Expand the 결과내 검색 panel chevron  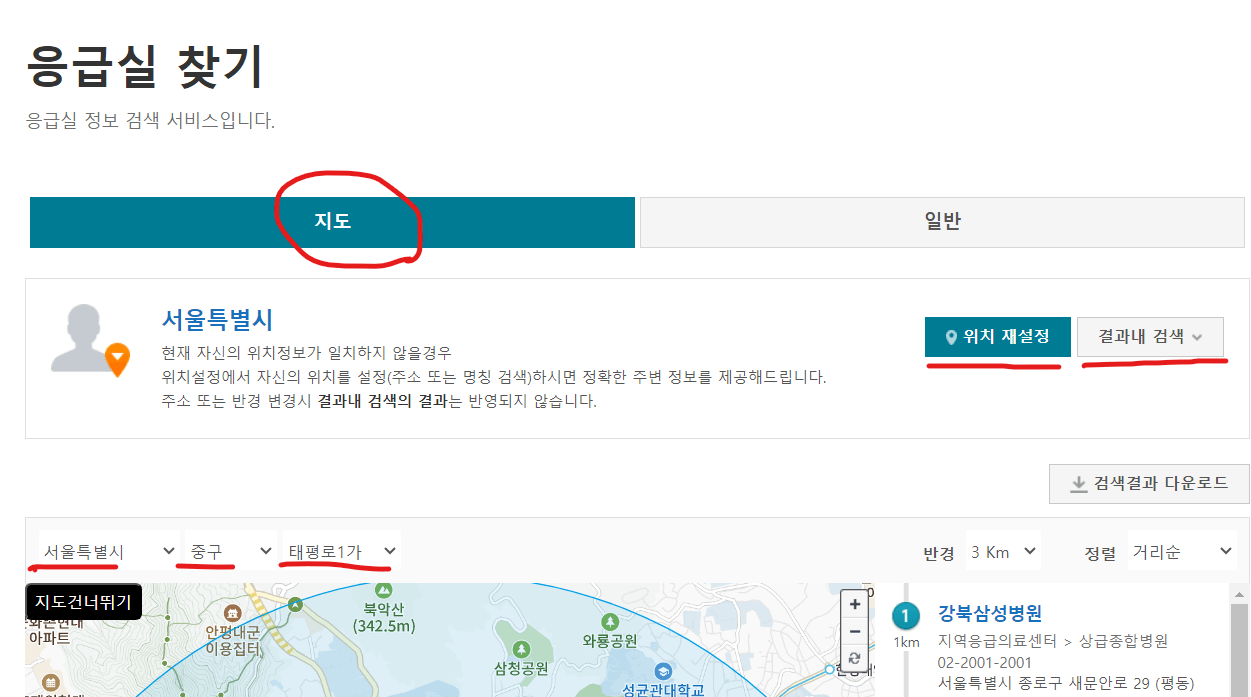[x=1196, y=337]
